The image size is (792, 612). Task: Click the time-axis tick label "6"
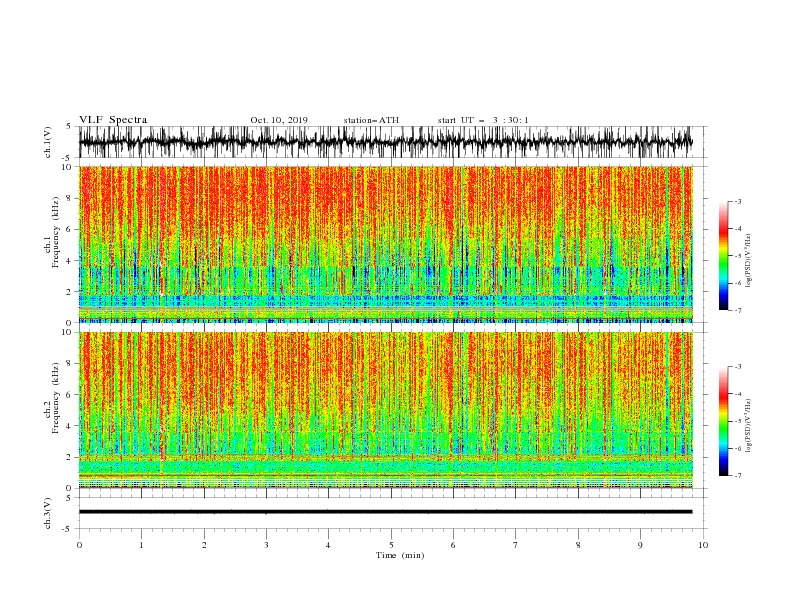point(453,545)
